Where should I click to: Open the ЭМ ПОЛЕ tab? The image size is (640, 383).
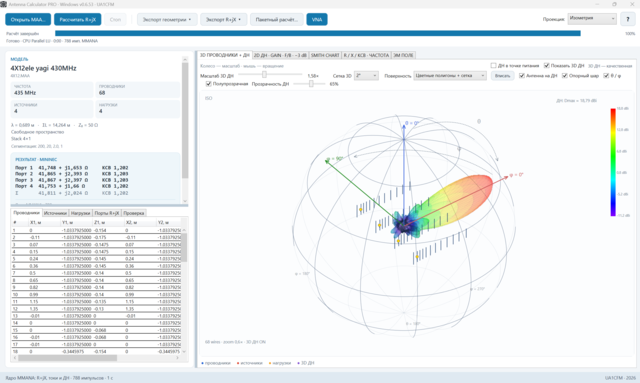403,55
